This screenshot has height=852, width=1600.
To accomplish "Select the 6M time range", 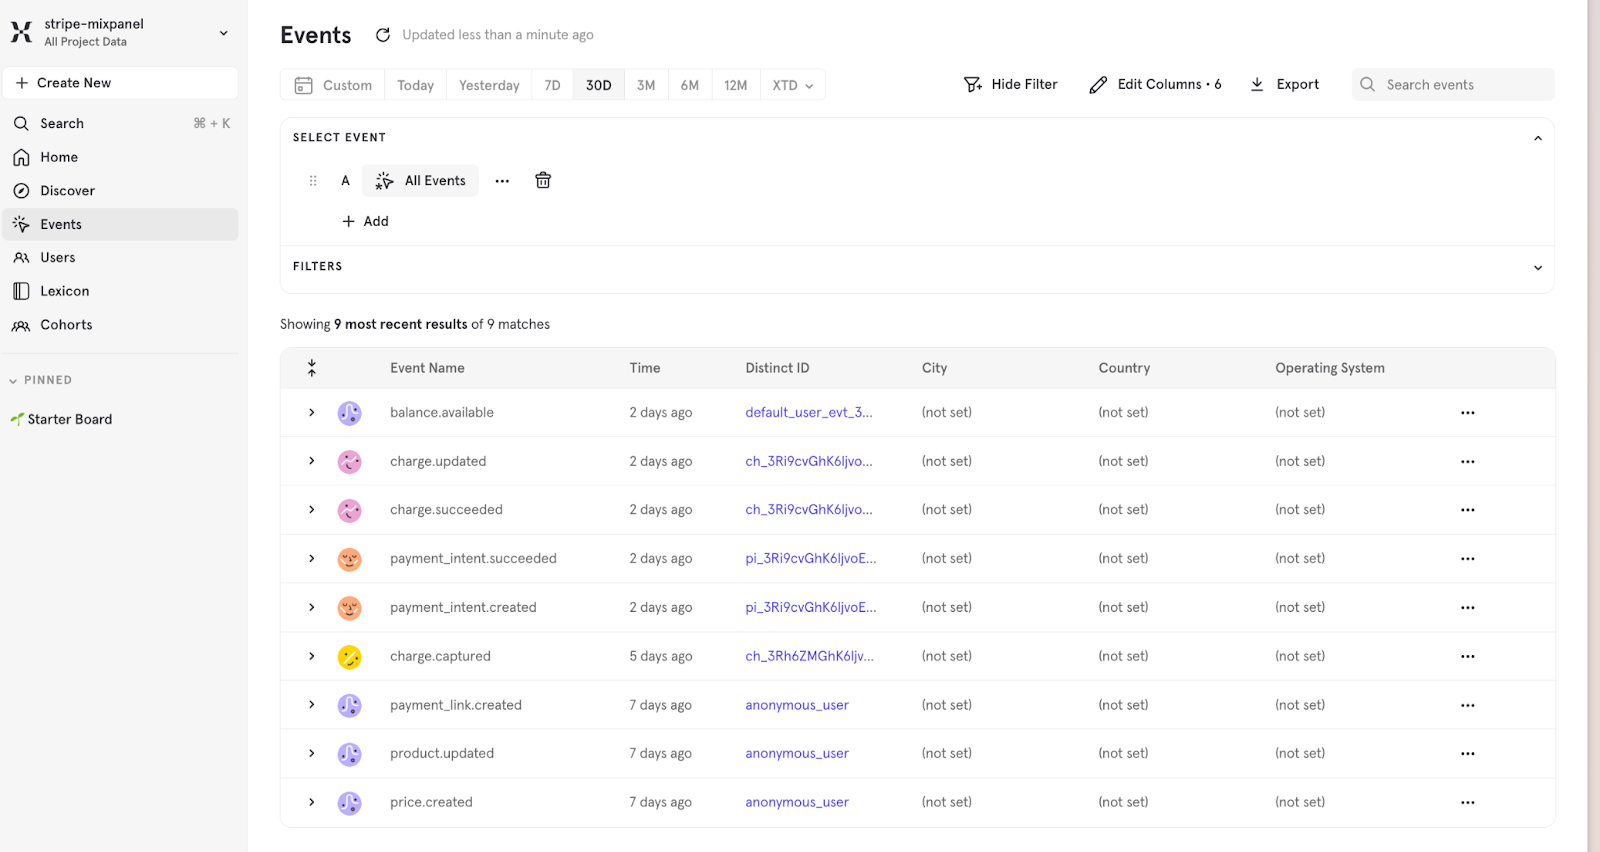I will [690, 86].
